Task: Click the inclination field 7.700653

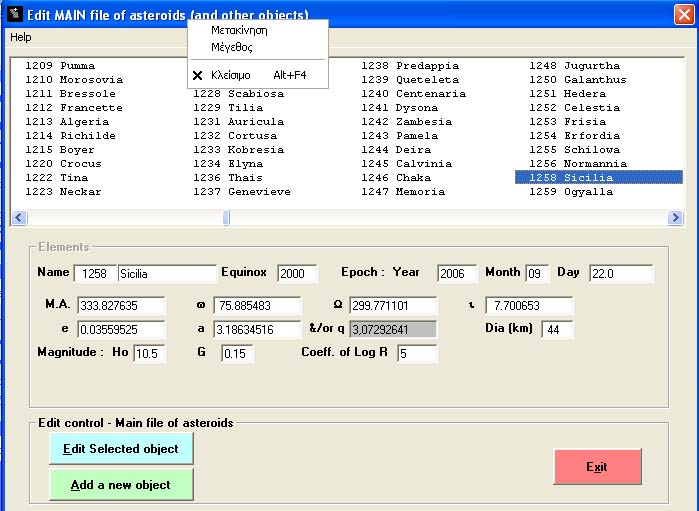Action: (529, 305)
